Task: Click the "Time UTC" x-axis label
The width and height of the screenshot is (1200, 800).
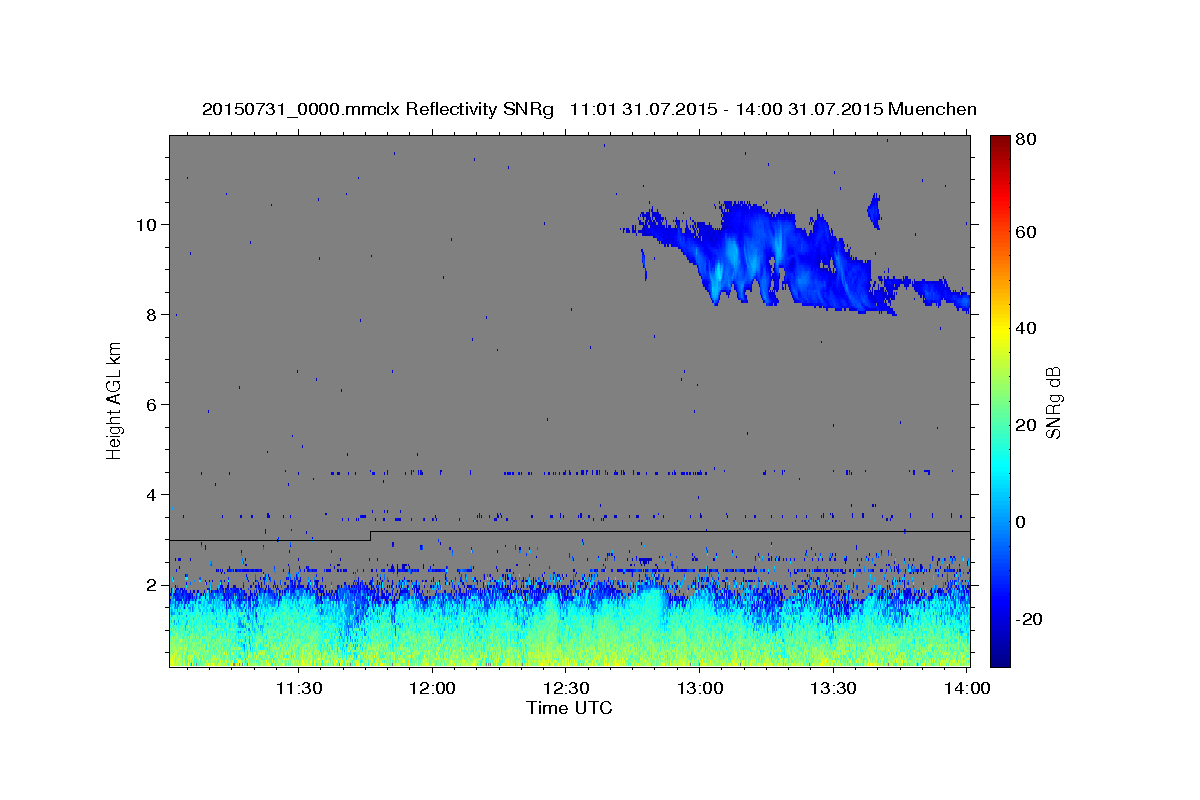Action: 569,709
